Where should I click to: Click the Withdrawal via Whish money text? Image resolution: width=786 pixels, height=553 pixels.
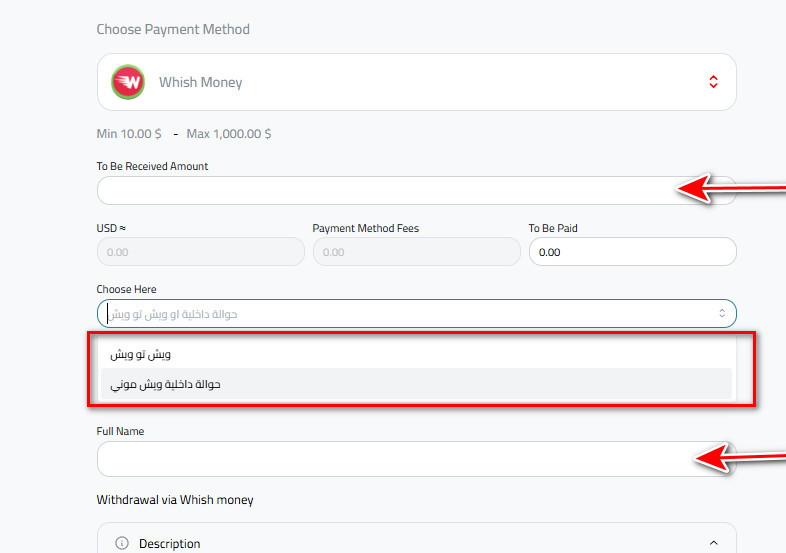tap(175, 500)
